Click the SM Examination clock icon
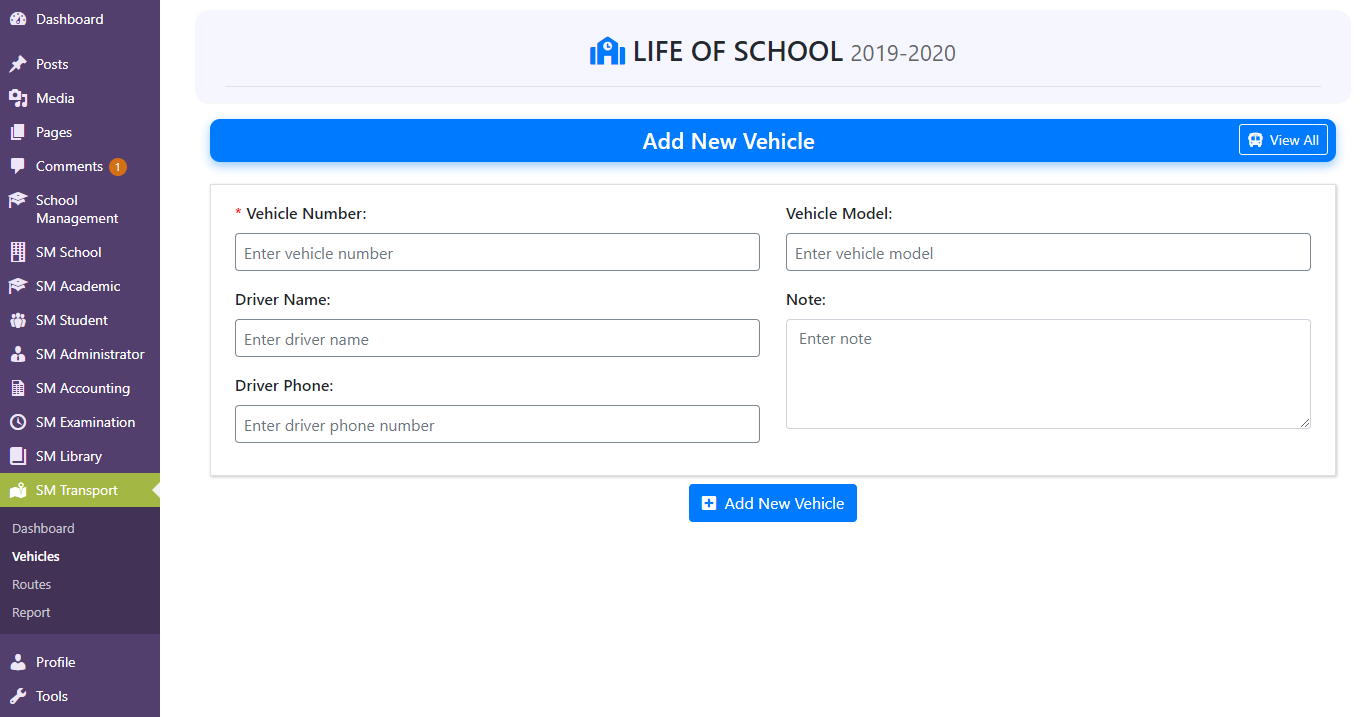Image resolution: width=1366 pixels, height=717 pixels. click(18, 422)
